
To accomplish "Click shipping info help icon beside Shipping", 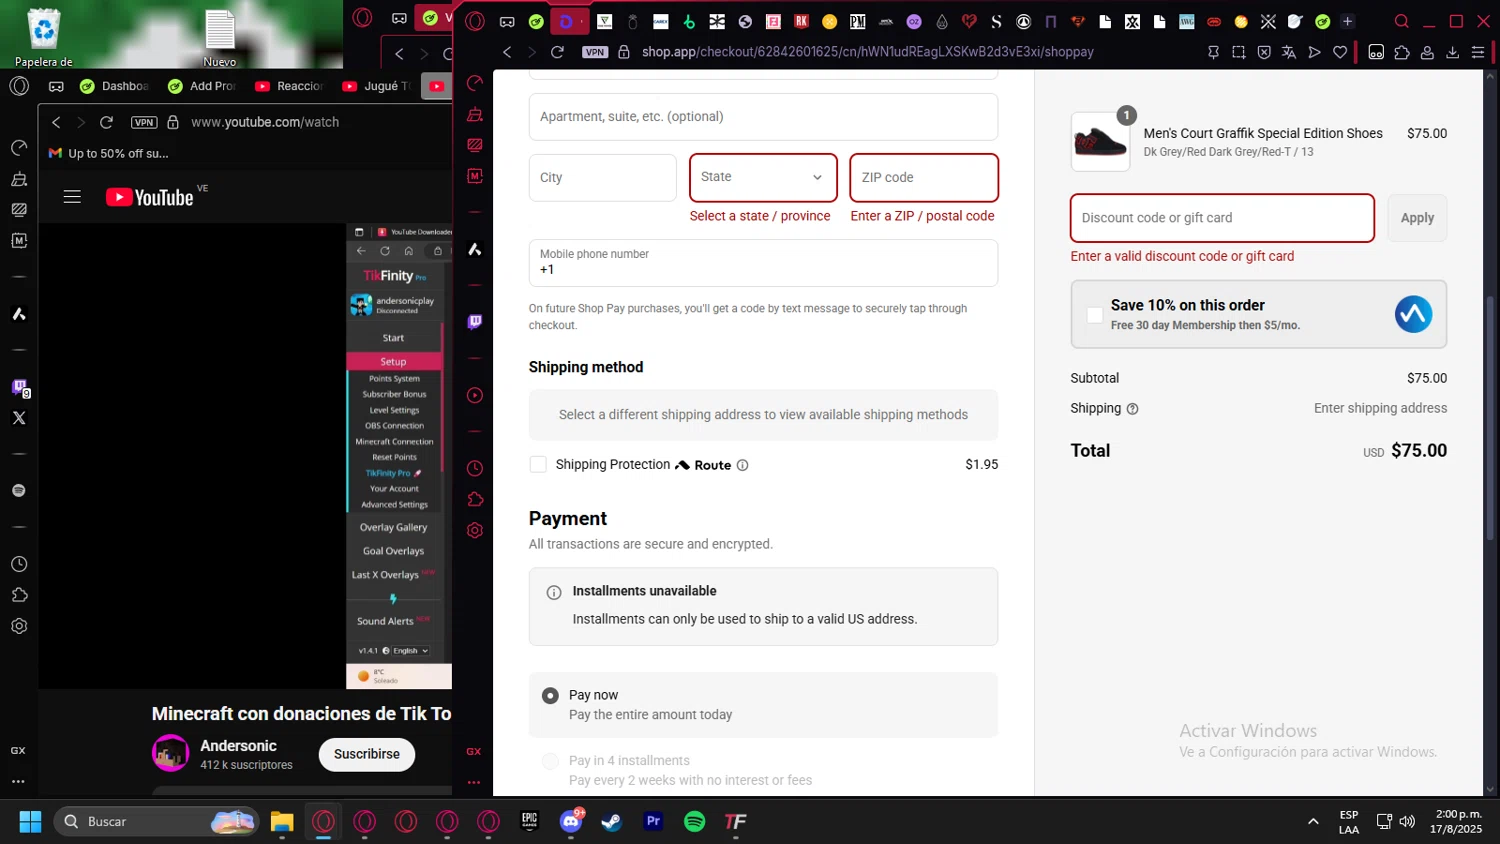I will point(1133,409).
